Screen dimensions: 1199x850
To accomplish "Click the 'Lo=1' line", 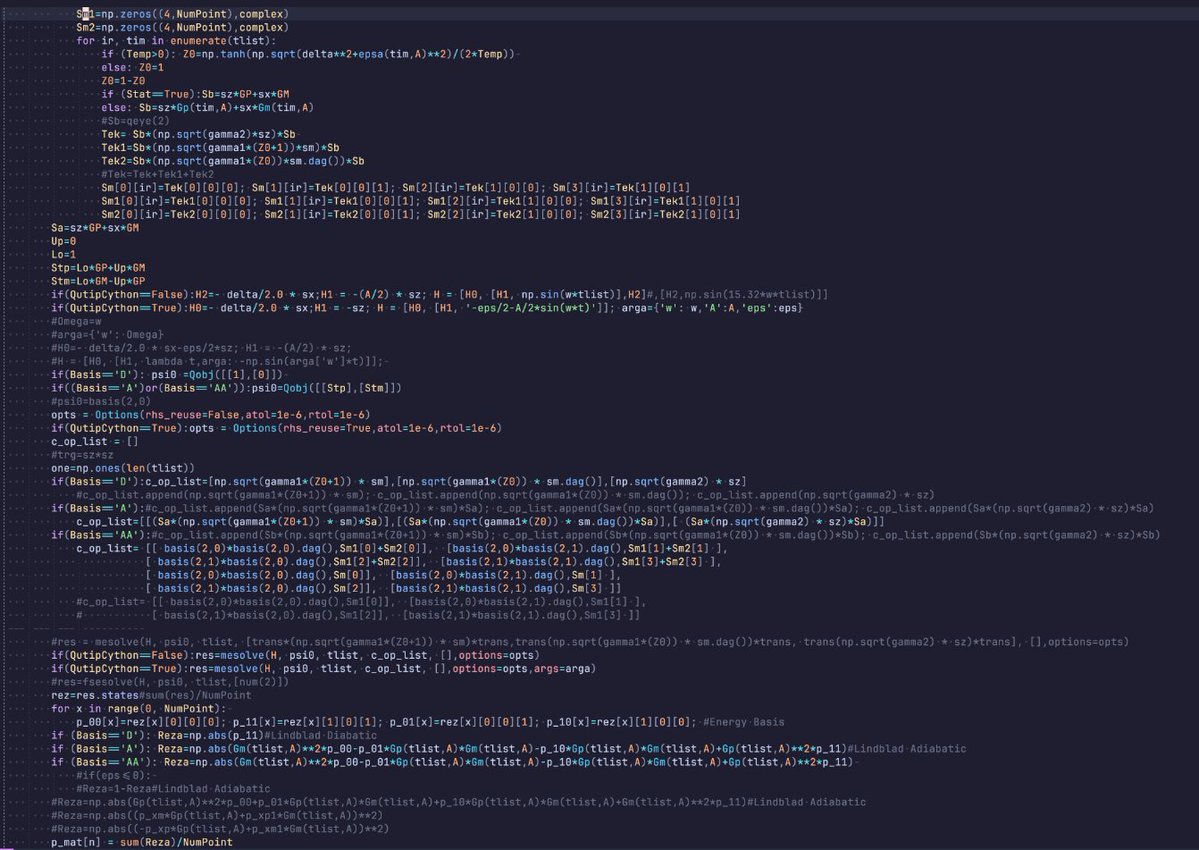I will tap(63, 255).
